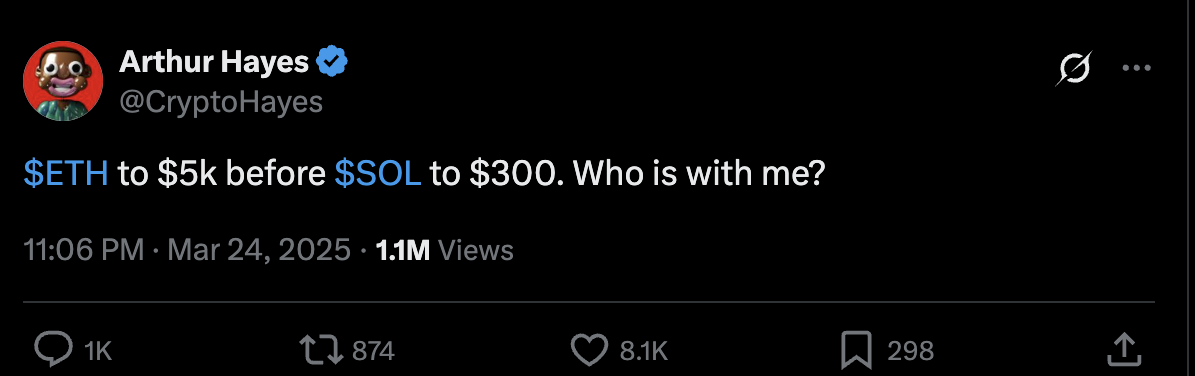
Task: Open the @CryptoHayes handle link
Action: (x=221, y=101)
